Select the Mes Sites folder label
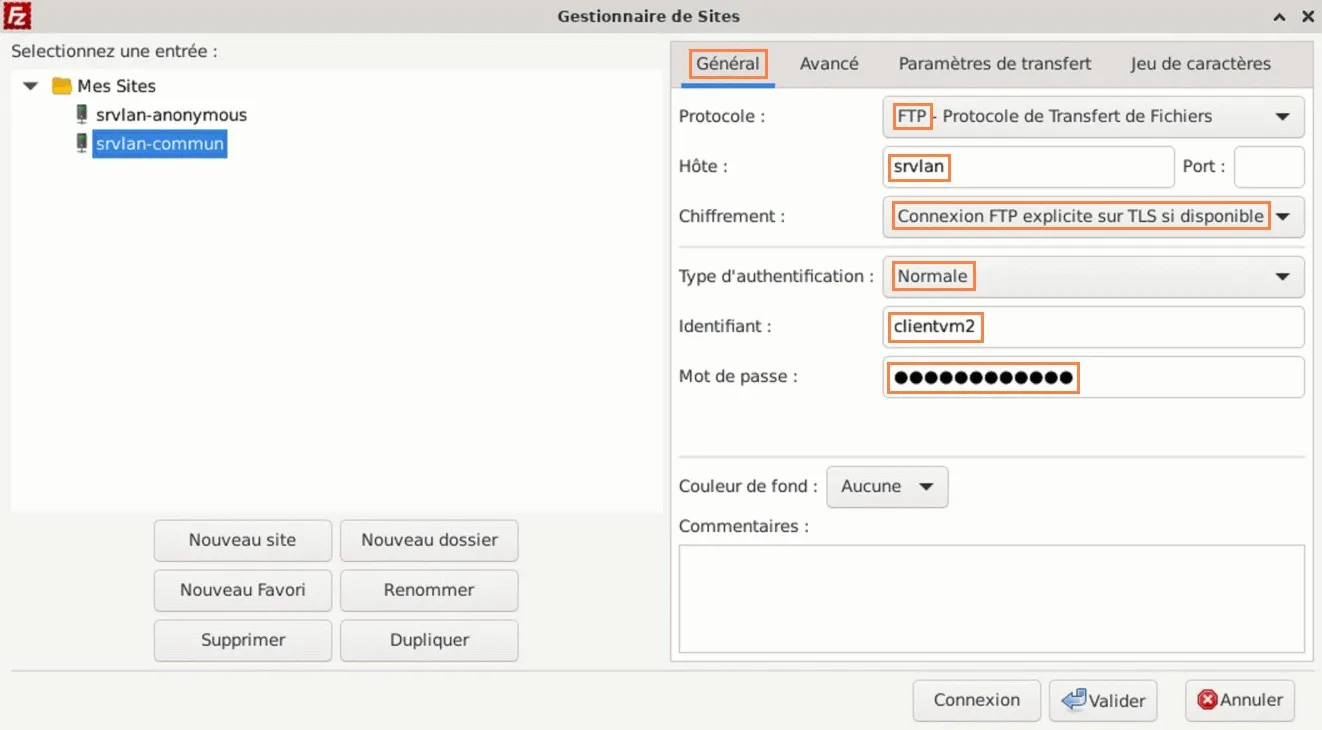 coord(116,86)
